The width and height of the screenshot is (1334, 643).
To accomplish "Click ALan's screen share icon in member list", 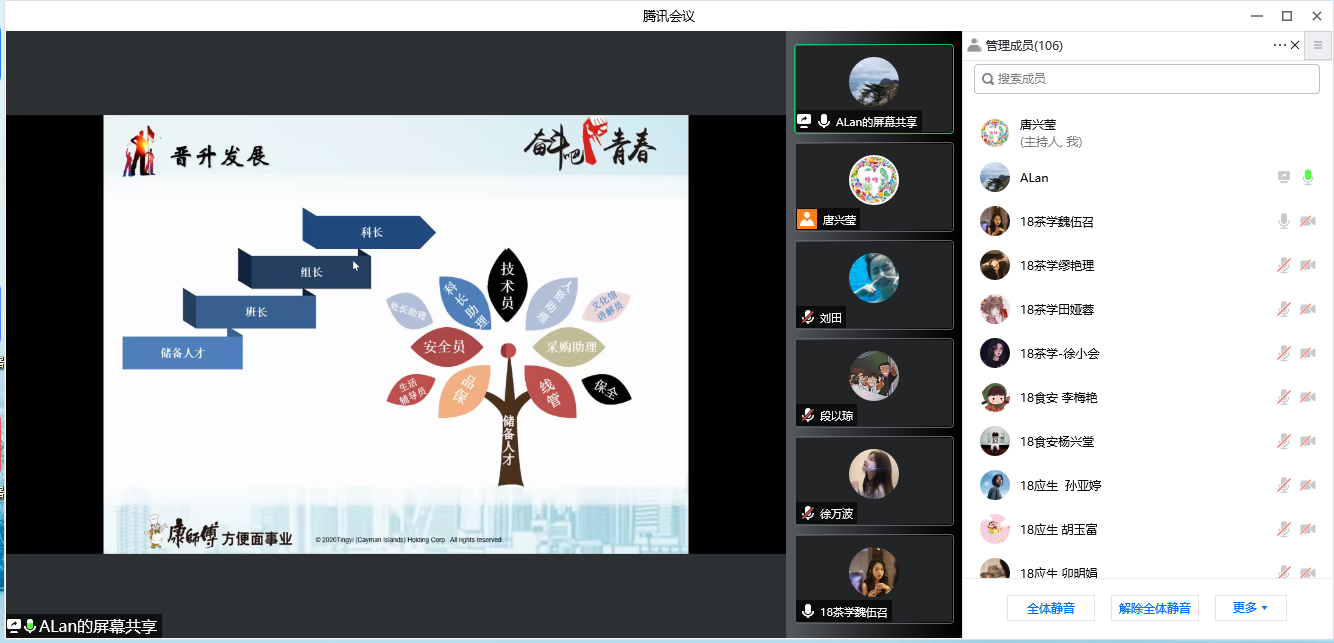I will pyautogui.click(x=1284, y=178).
